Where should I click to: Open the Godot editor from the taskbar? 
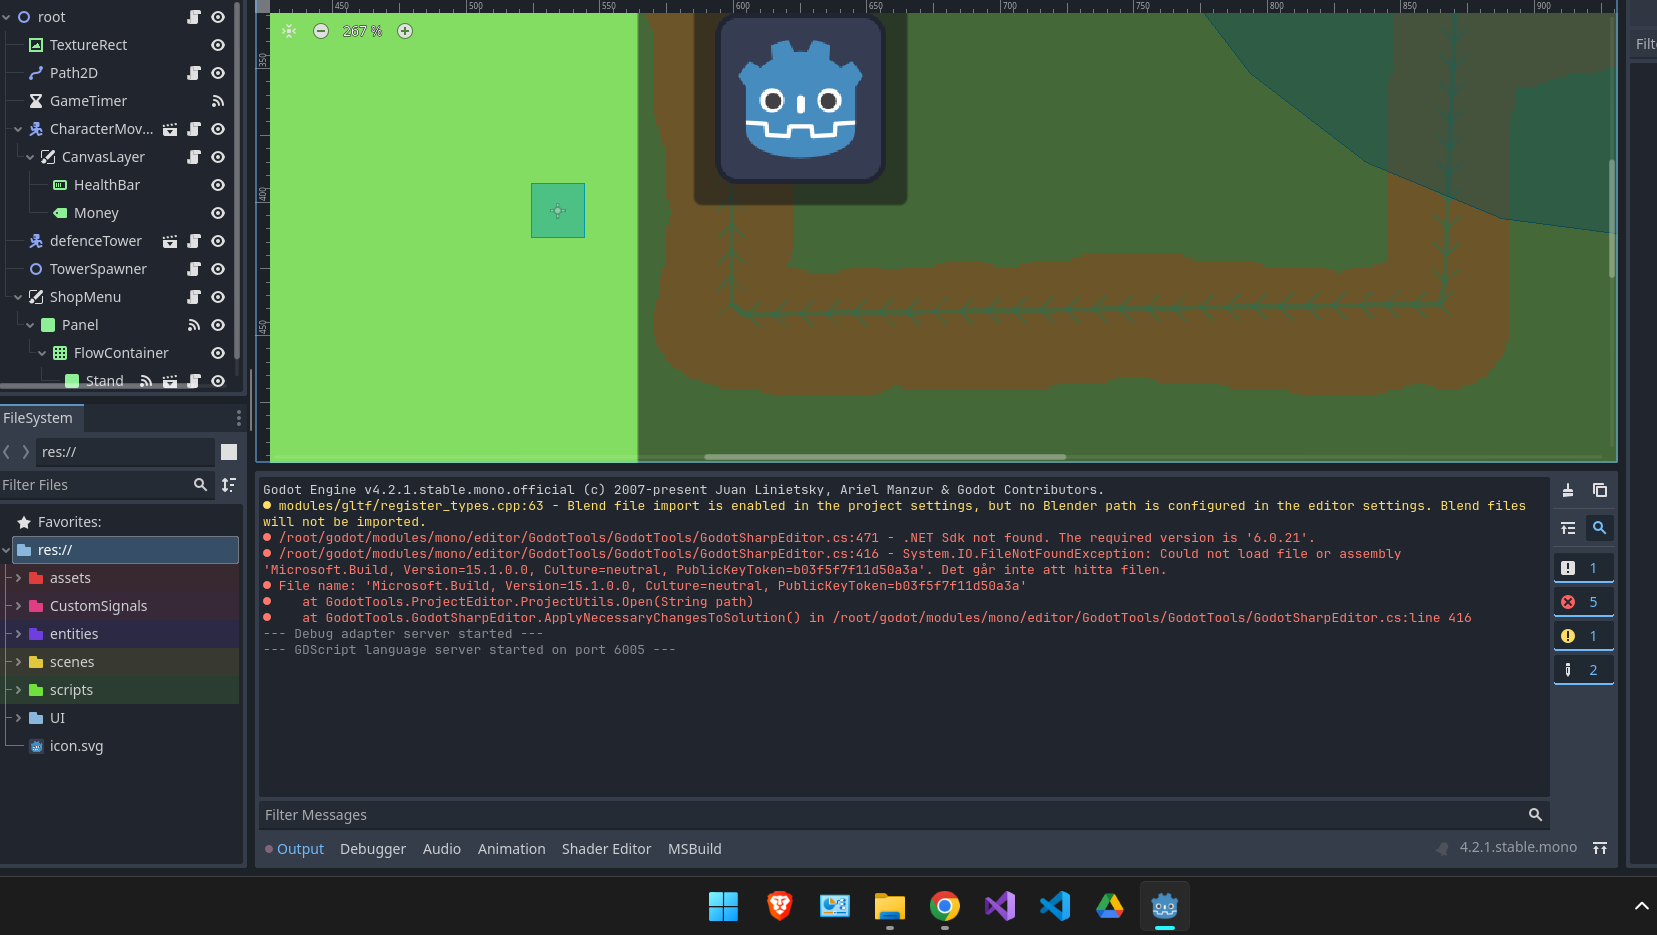click(1164, 906)
